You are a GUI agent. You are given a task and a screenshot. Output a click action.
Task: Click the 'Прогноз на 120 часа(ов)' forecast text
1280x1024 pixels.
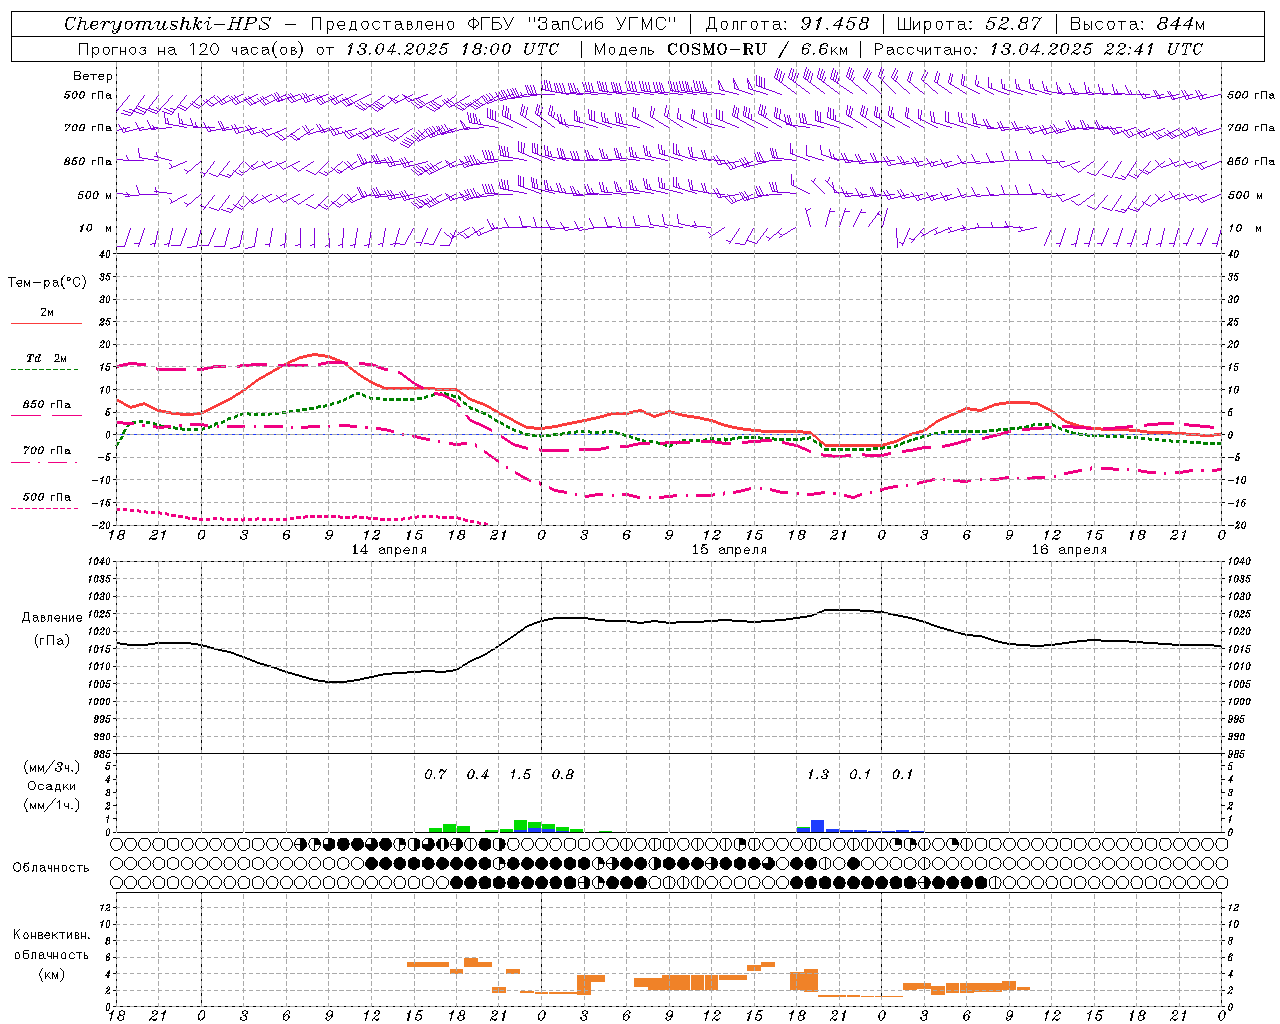coord(190,49)
